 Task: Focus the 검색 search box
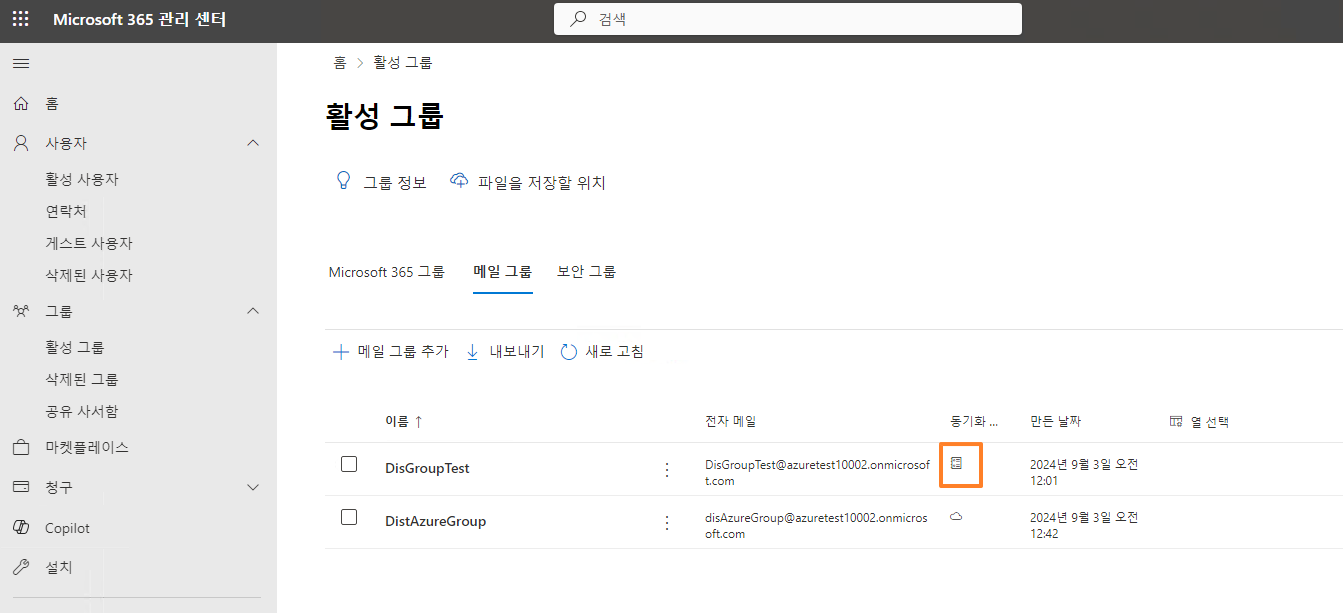[x=788, y=19]
